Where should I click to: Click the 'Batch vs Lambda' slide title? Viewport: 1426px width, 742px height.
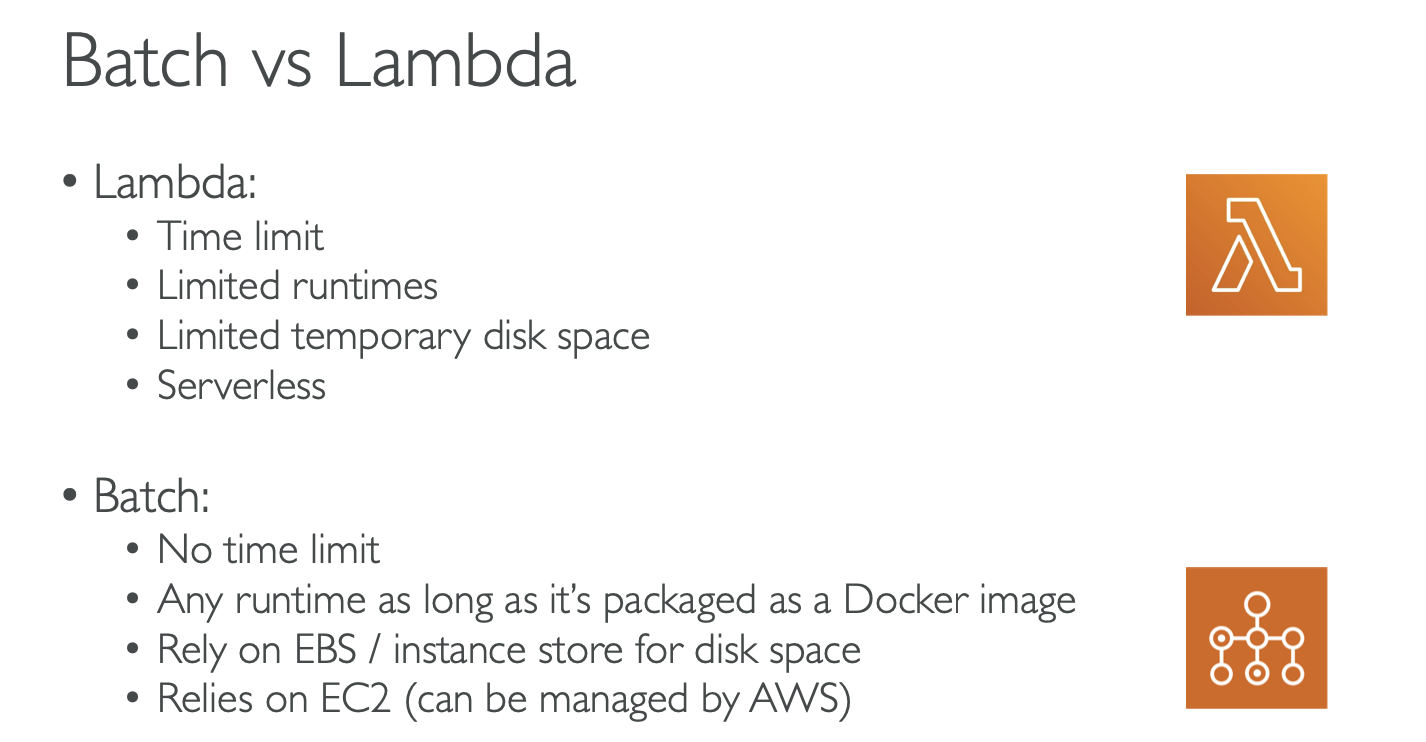tap(319, 60)
